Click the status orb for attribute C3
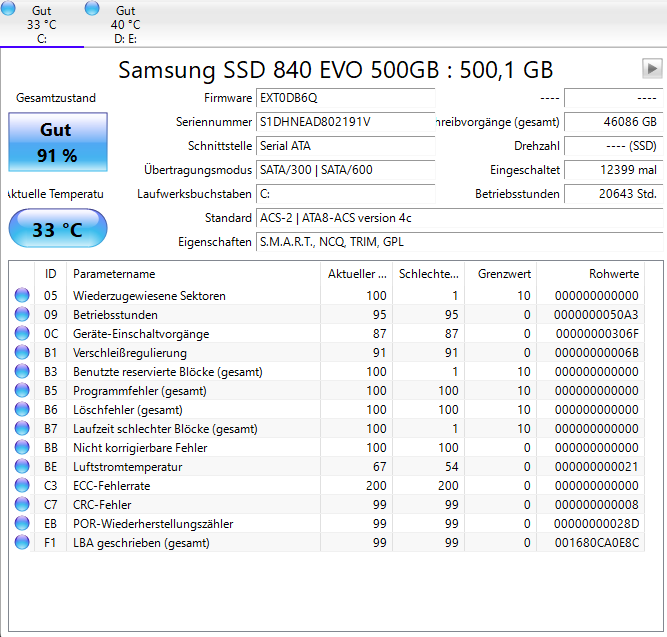667x637 pixels. [22, 485]
